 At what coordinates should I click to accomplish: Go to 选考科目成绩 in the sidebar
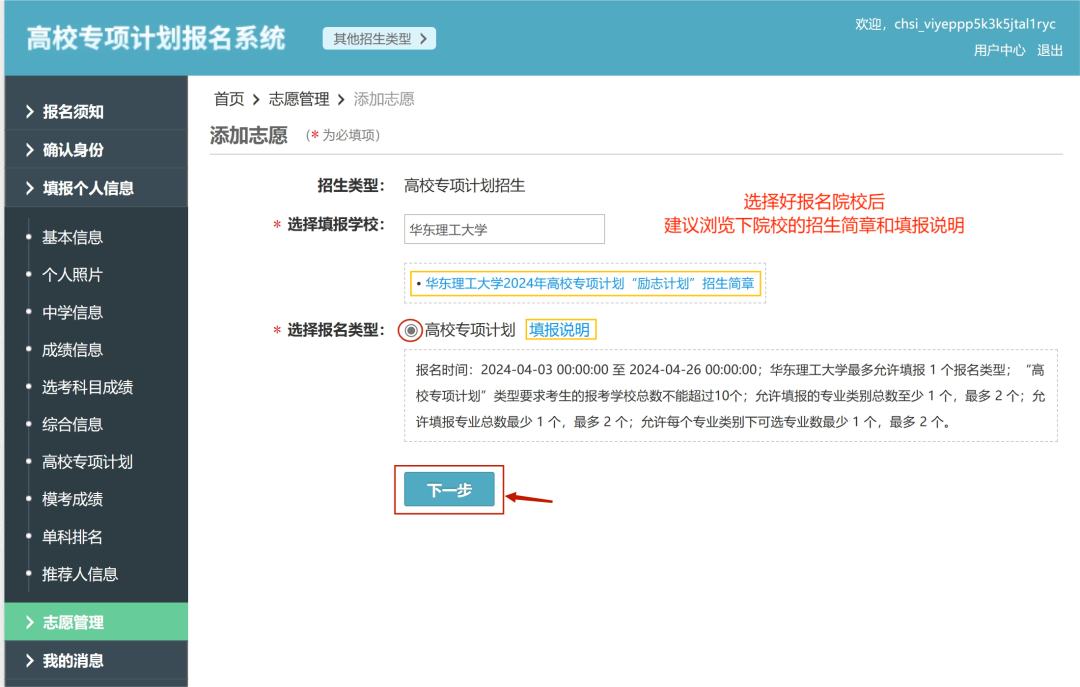pyautogui.click(x=87, y=386)
